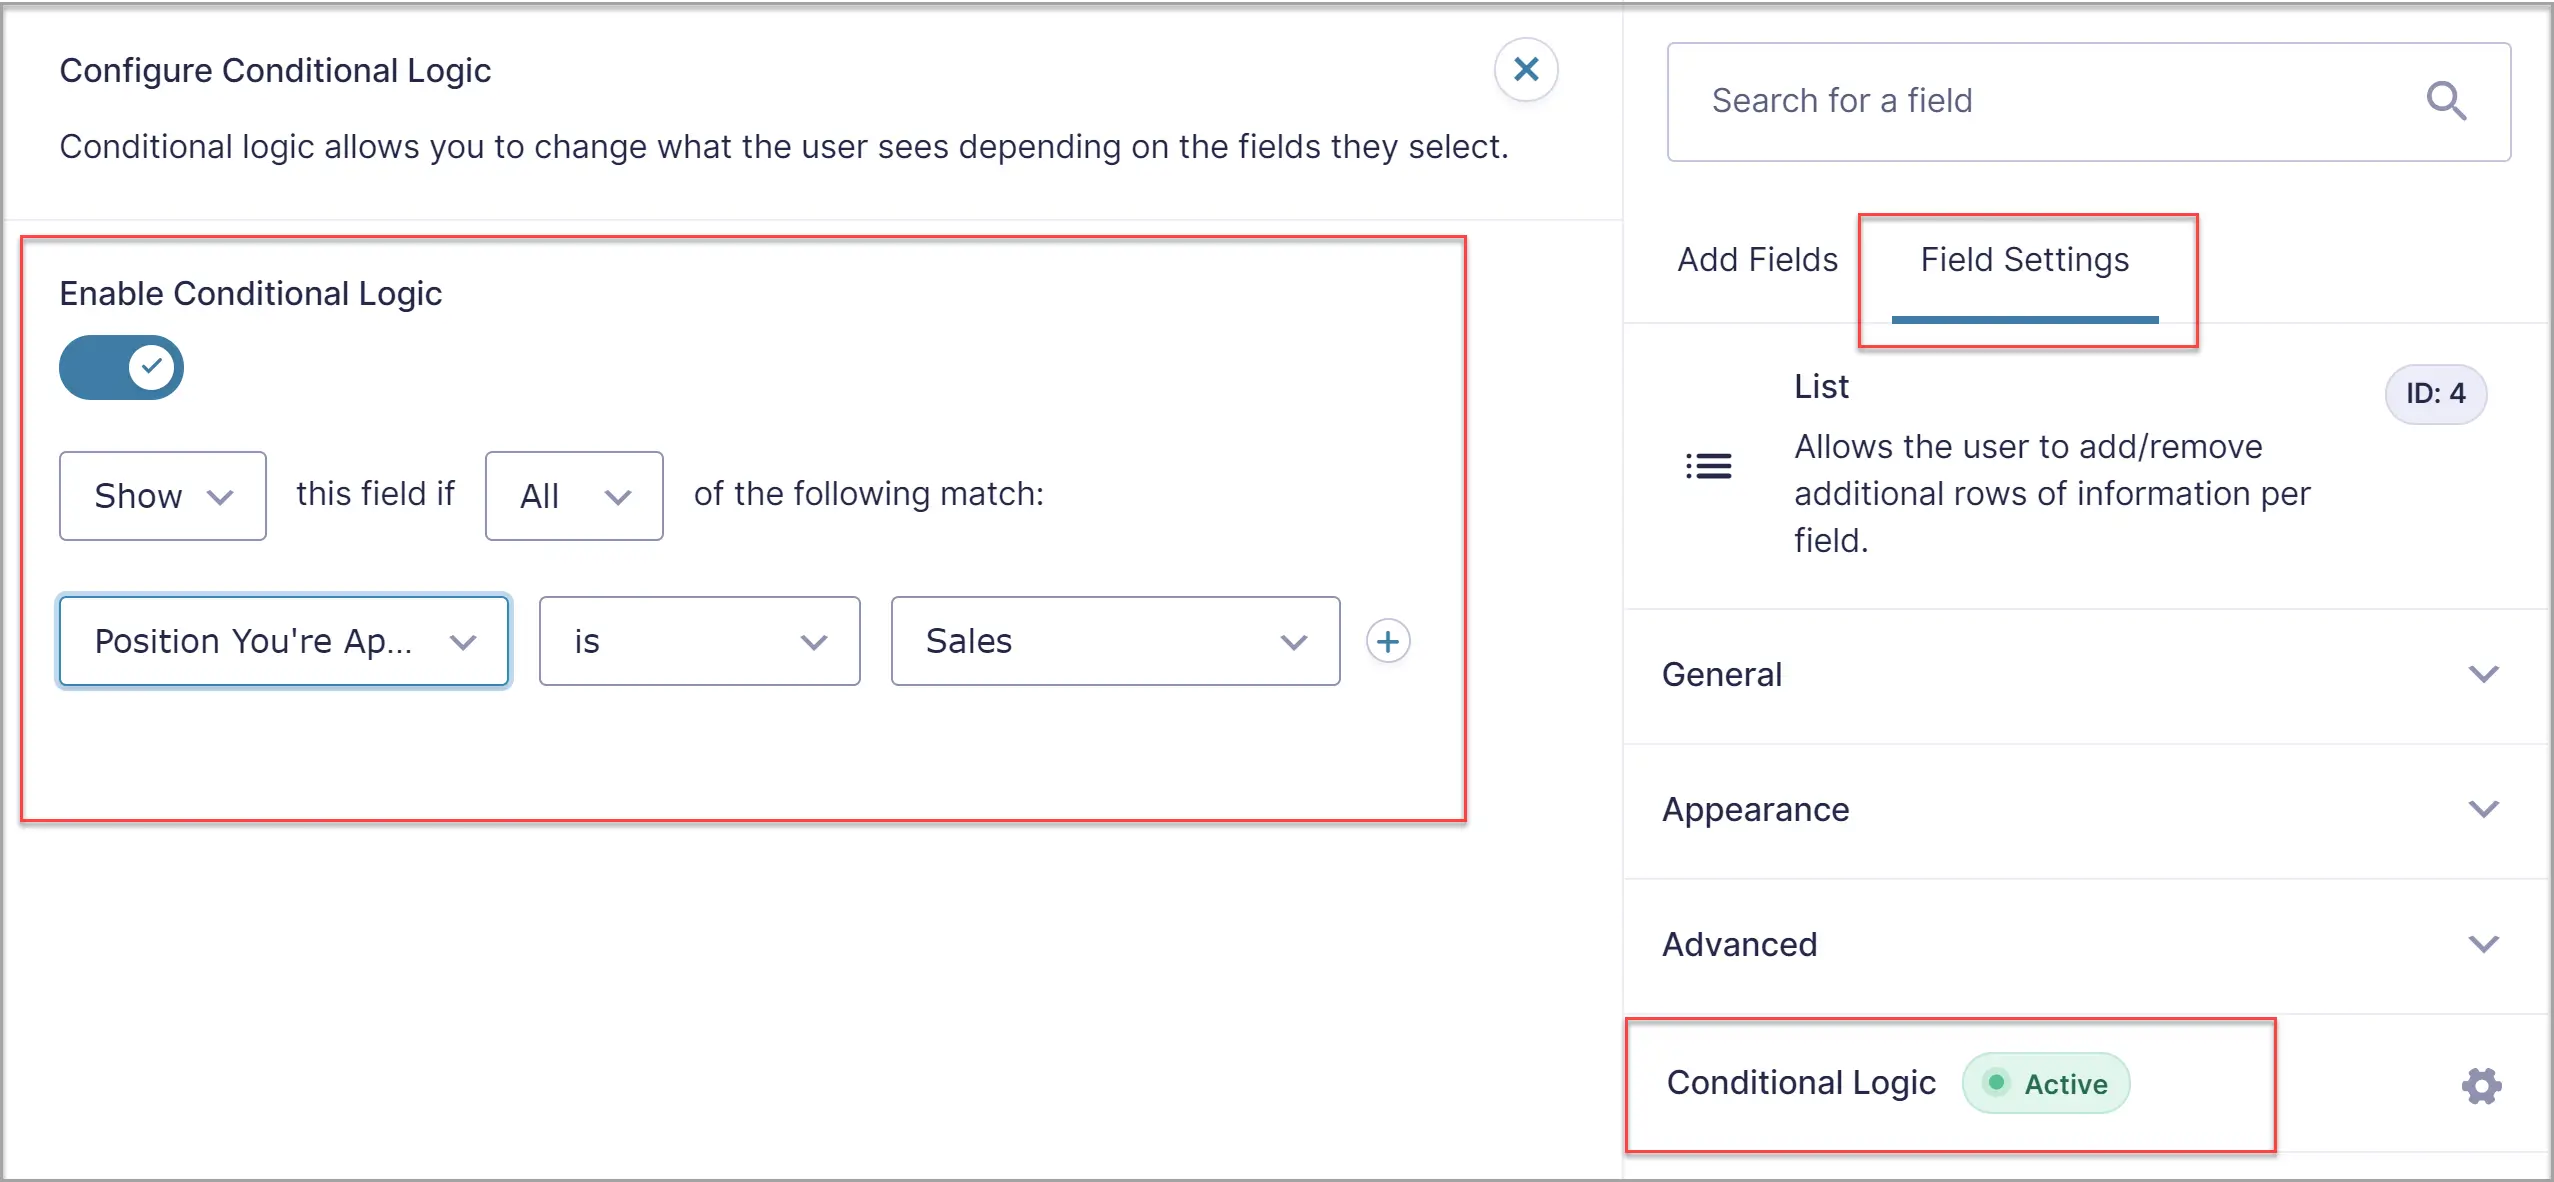Open the Position You're Applying field dropdown
The image size is (2554, 1182).
point(284,641)
